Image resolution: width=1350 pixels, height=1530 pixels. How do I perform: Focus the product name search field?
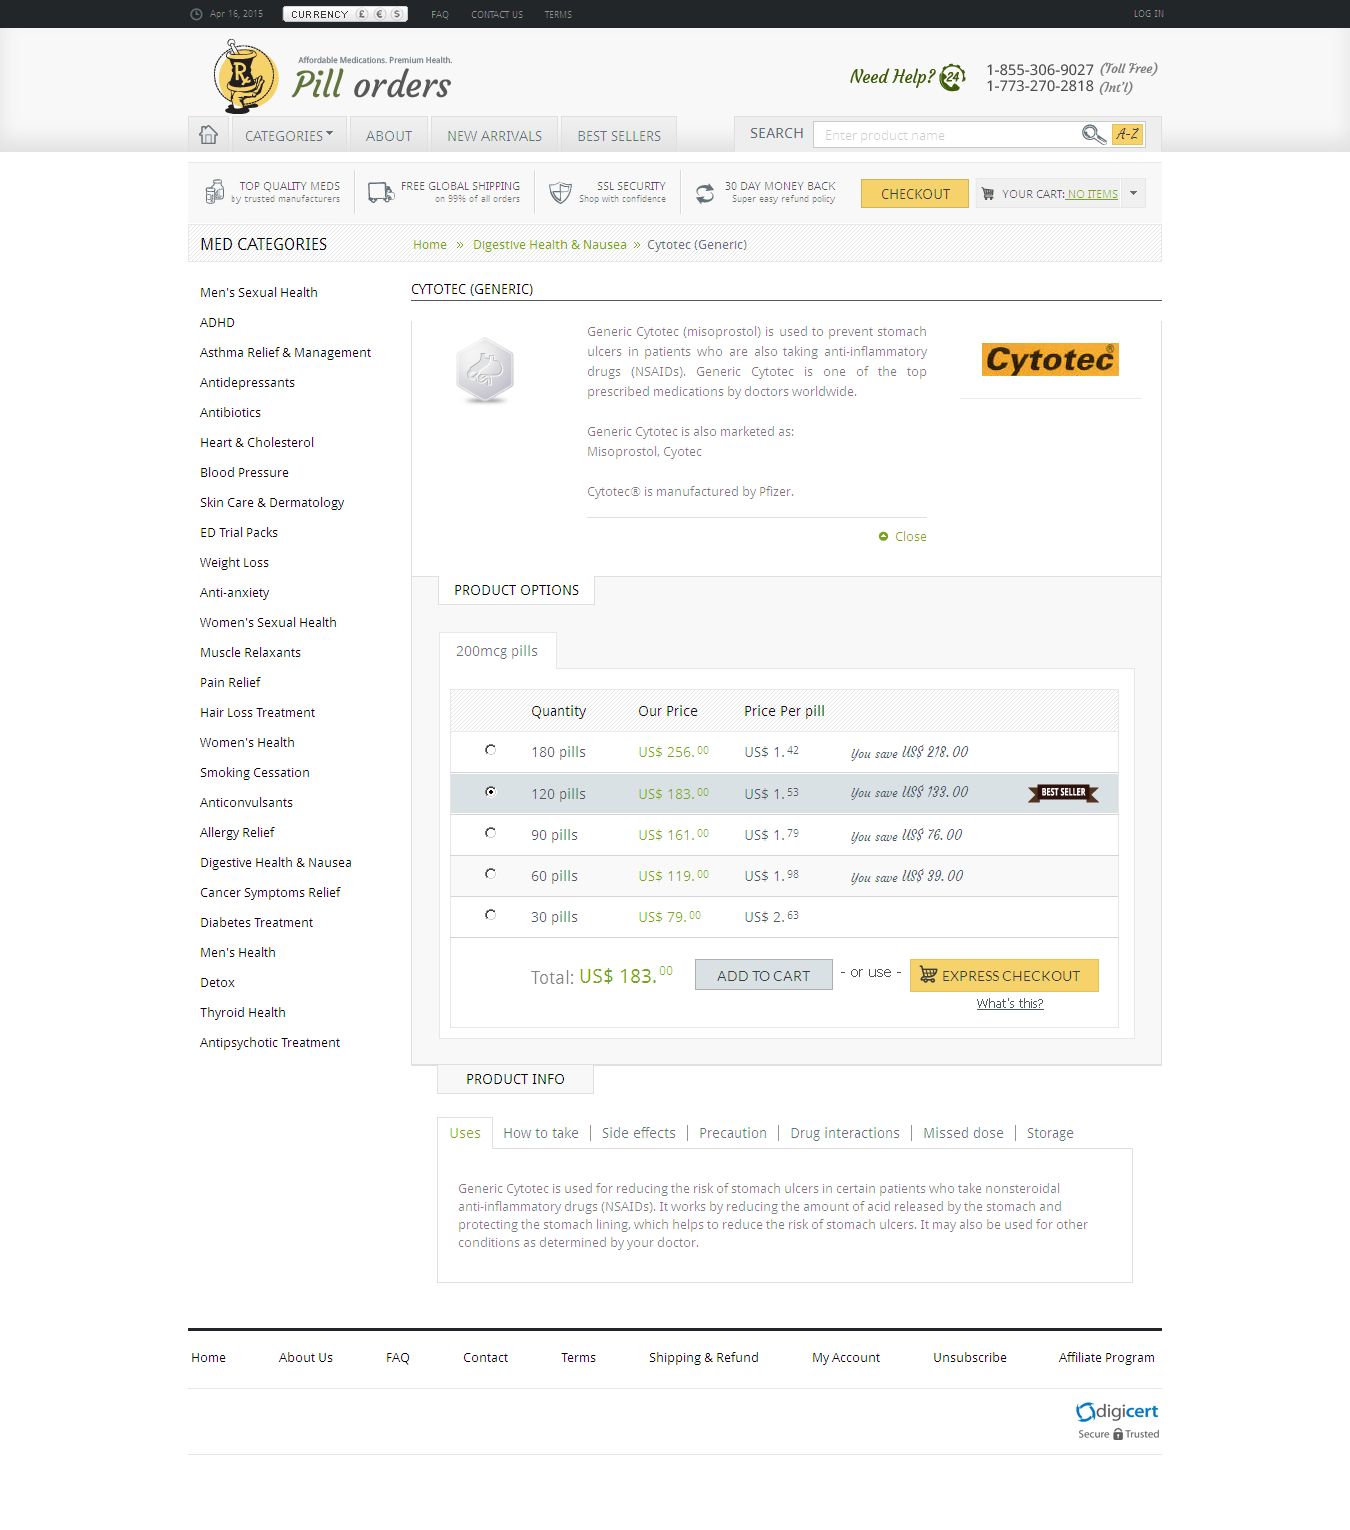tap(945, 134)
